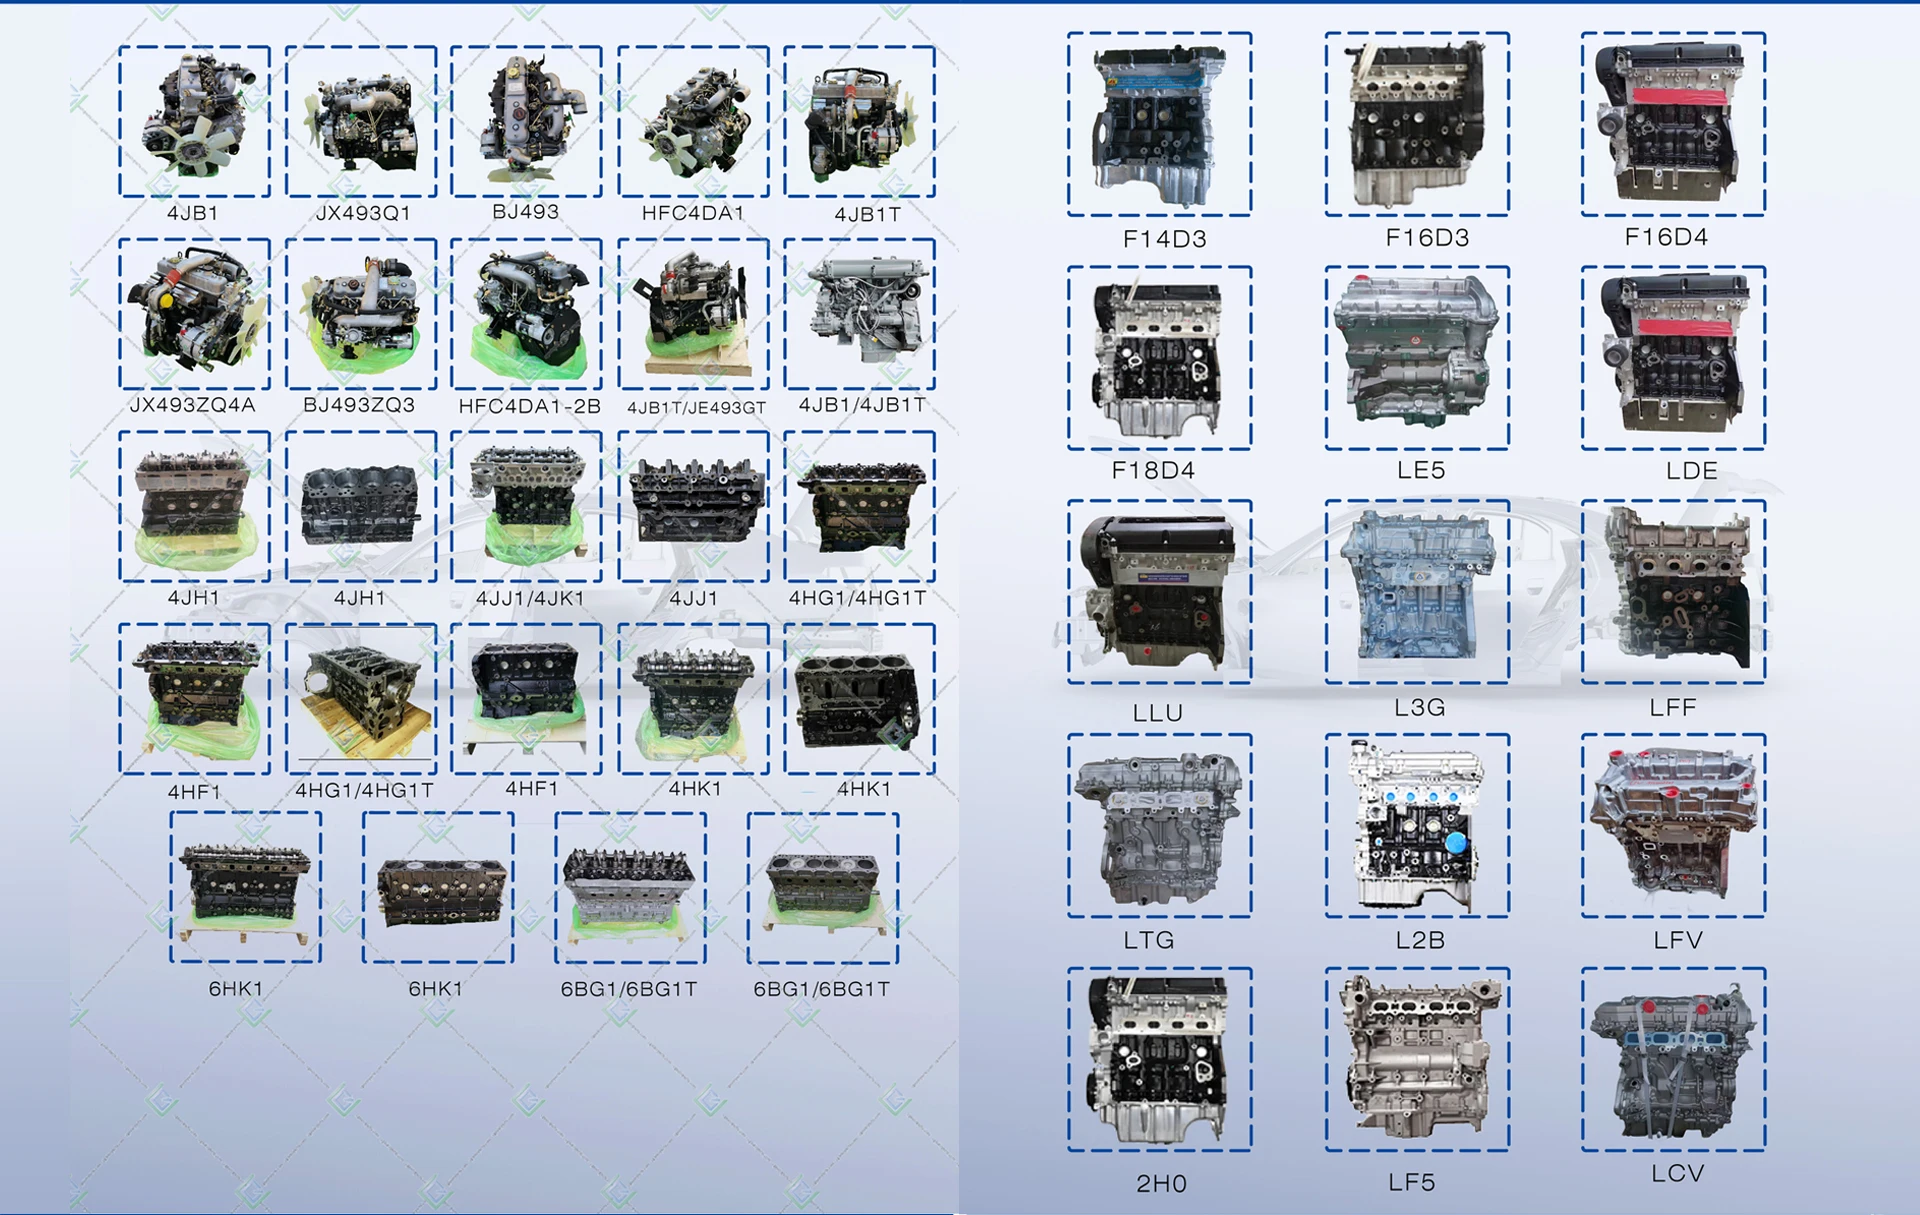Screen dimensions: 1920x1215
Task: Select the LTG engine image
Action: pyautogui.click(x=1159, y=825)
